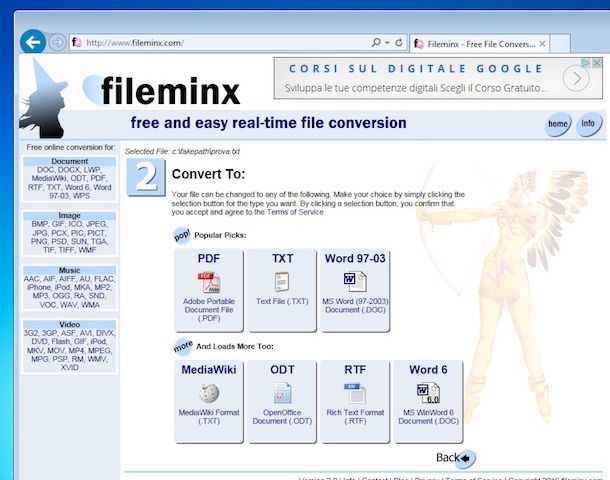
Task: Click the And Loads More Too: label
Action: 235,346
